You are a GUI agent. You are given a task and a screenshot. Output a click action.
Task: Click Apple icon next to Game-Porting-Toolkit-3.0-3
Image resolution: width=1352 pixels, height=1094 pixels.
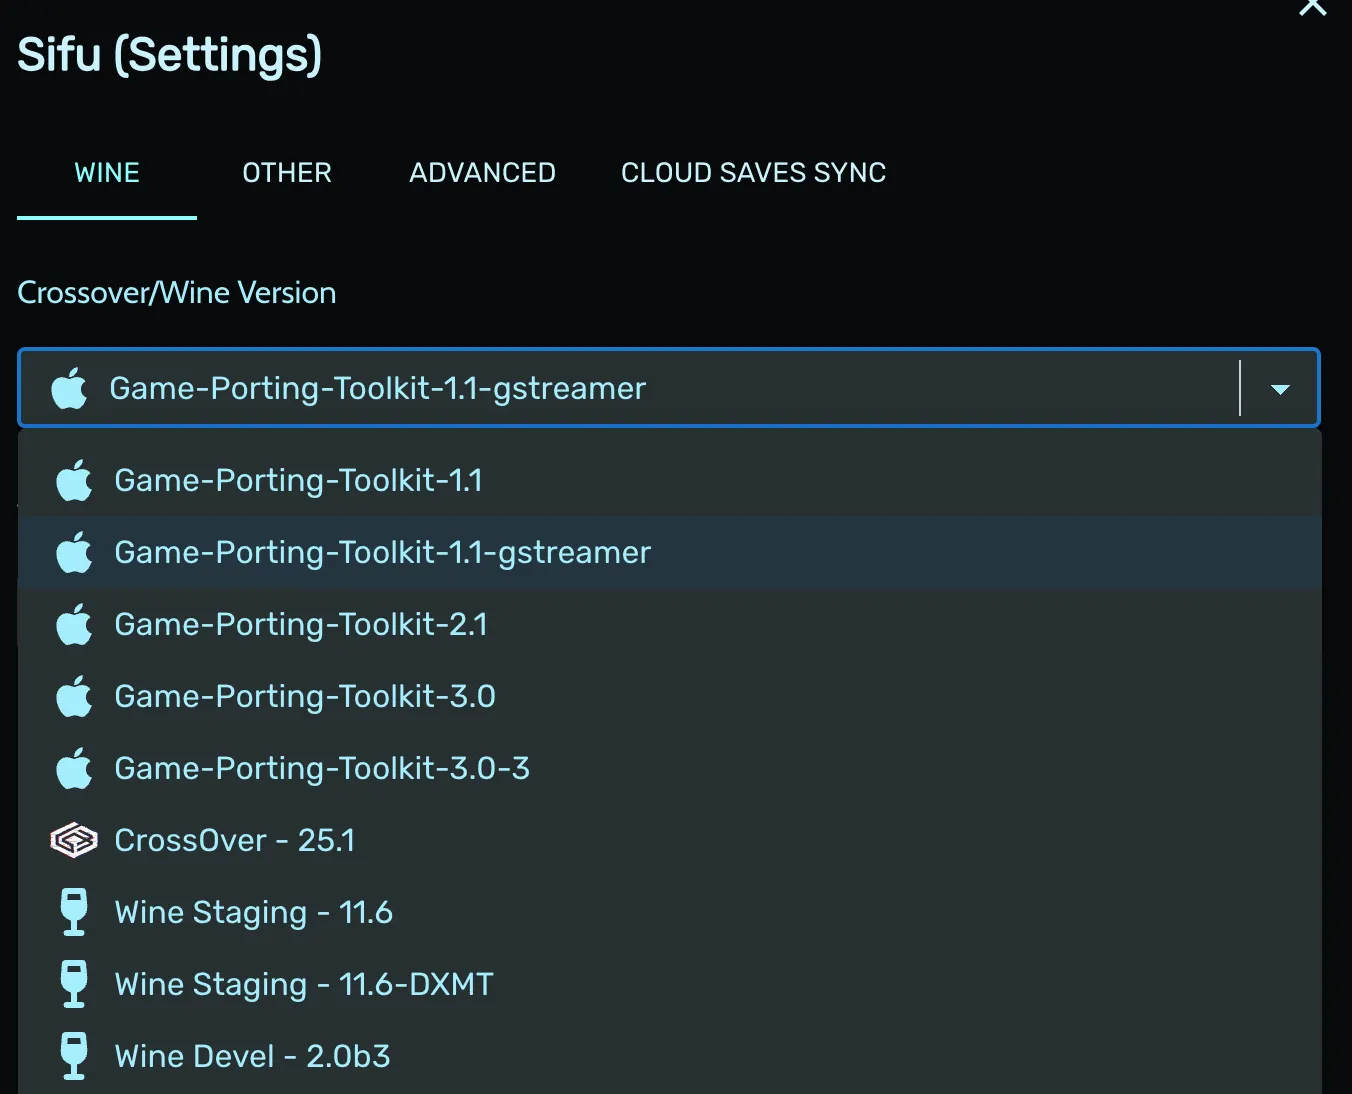tap(74, 769)
